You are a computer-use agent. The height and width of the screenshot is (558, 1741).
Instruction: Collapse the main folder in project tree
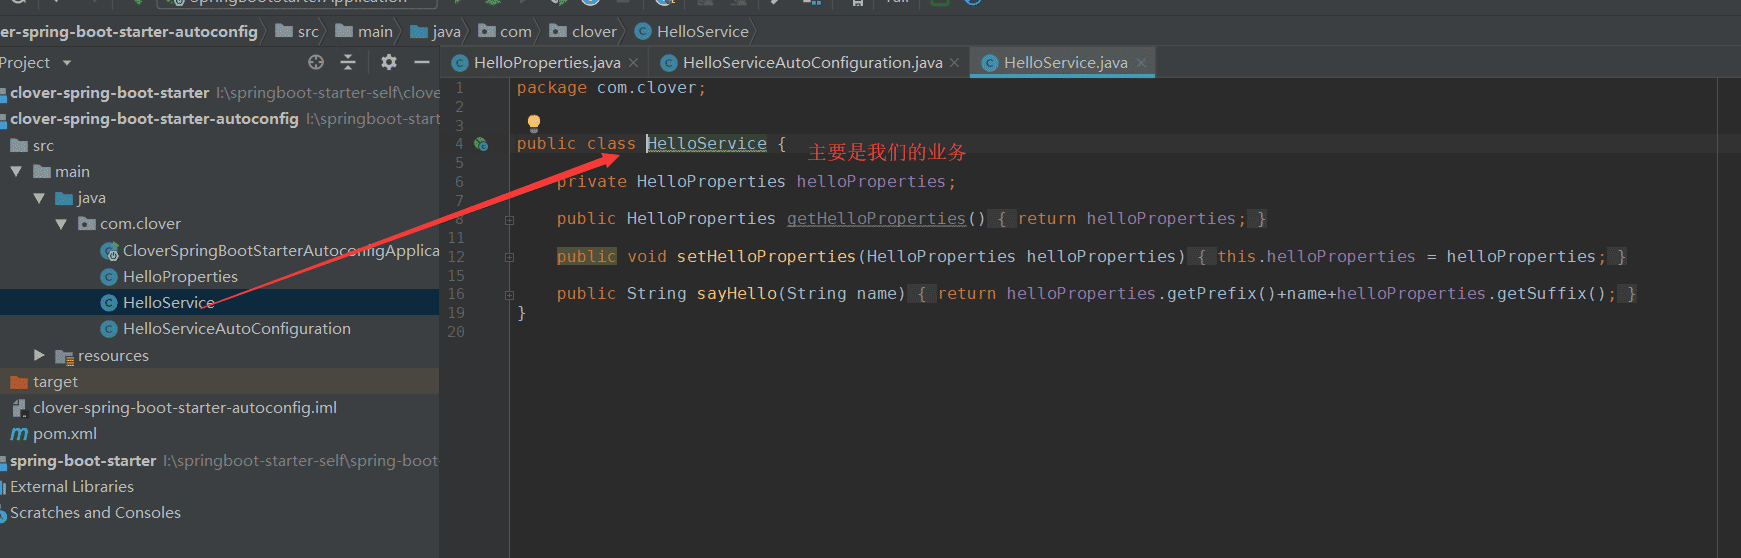click(x=16, y=172)
